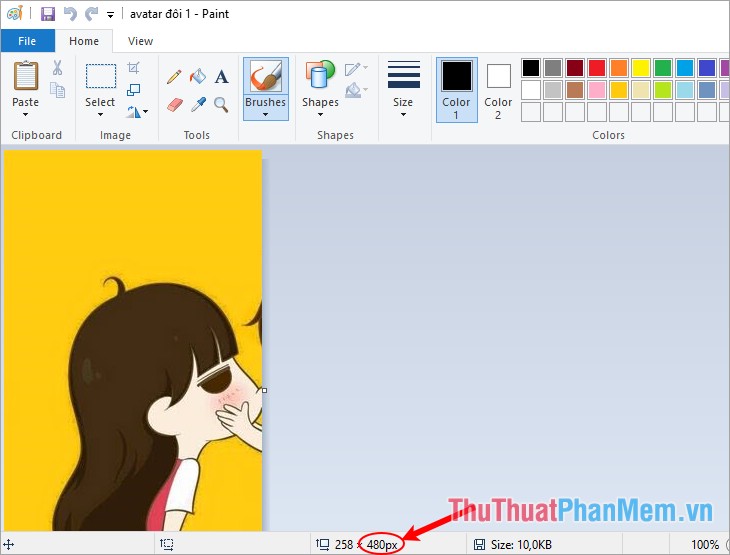The width and height of the screenshot is (730, 555).
Task: Expand the Brushes dropdown arrow
Action: tap(265, 114)
